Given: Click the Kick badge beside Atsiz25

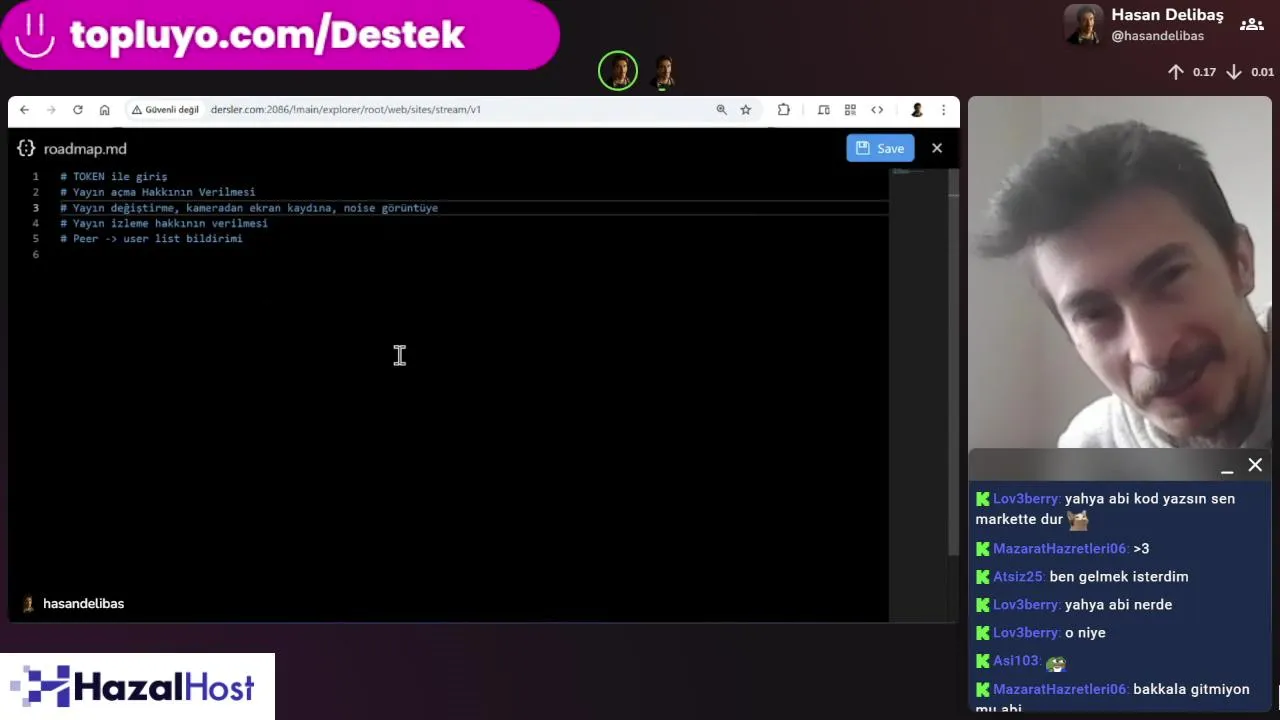Looking at the screenshot, I should click(x=982, y=577).
